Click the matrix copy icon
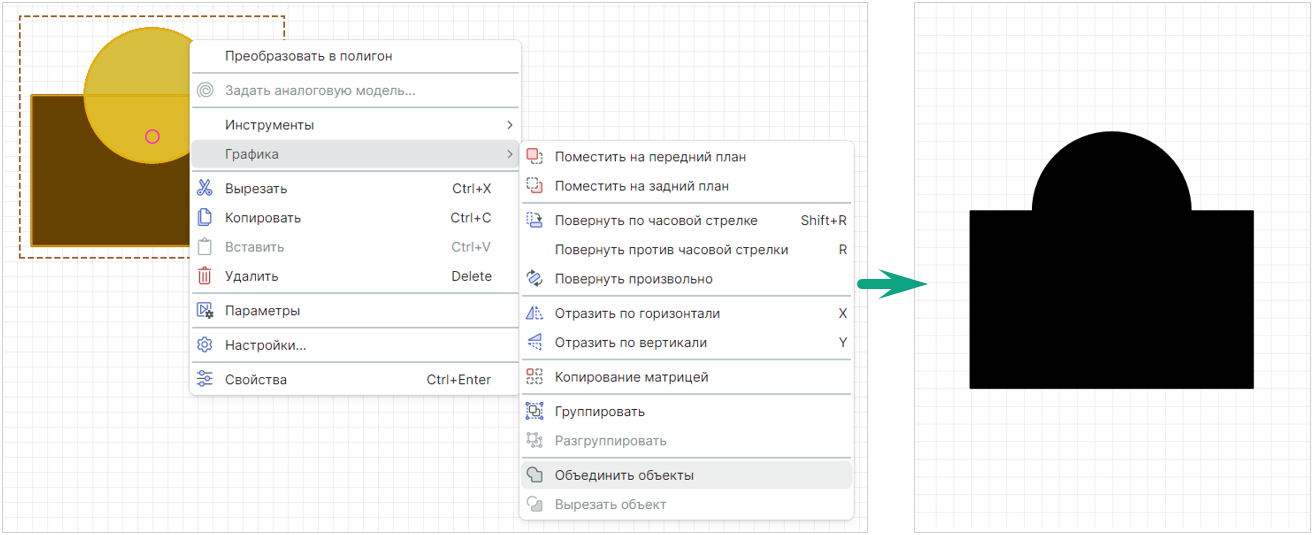Viewport: 1314px width, 535px height. click(534, 377)
